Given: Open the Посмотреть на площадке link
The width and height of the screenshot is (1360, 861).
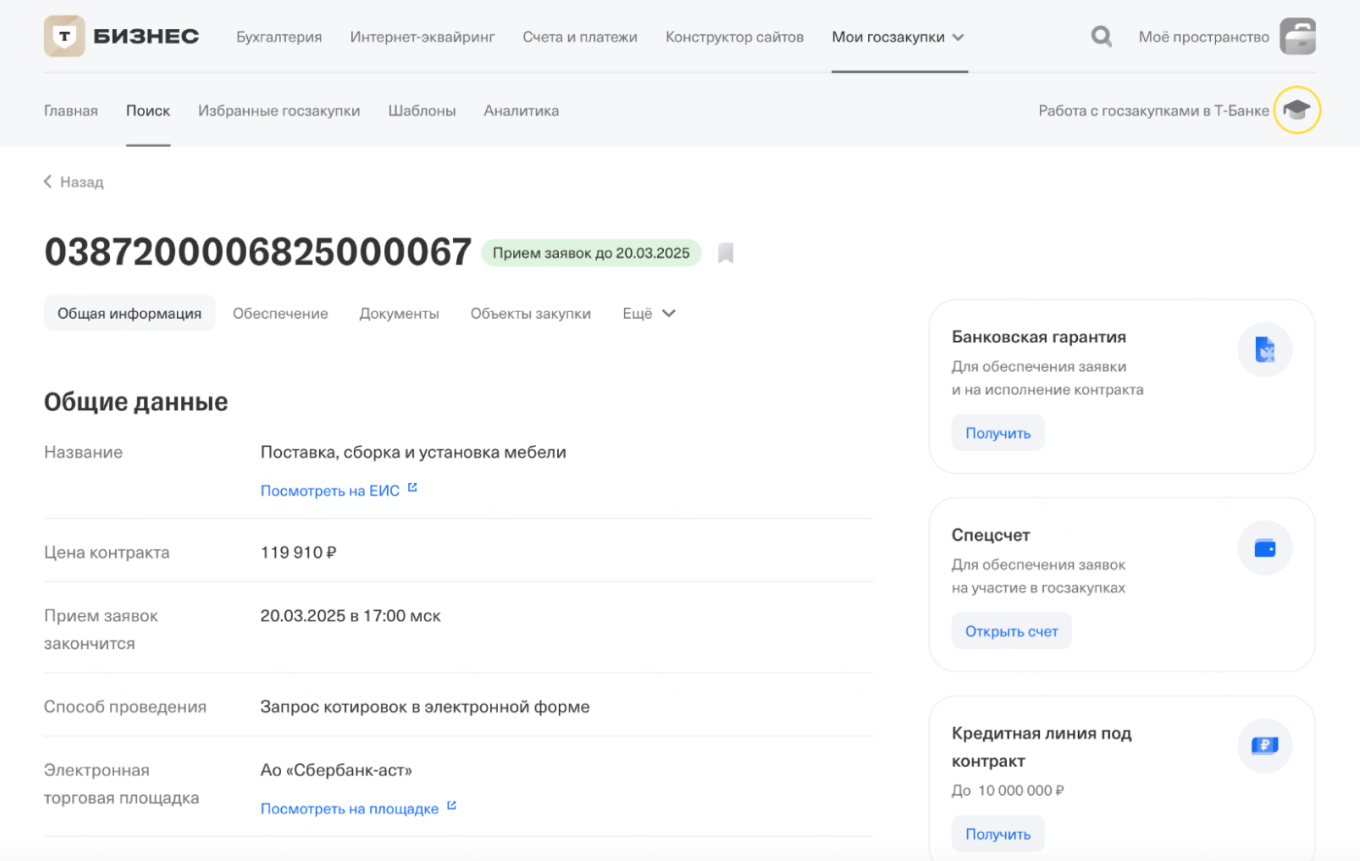Looking at the screenshot, I should (350, 807).
